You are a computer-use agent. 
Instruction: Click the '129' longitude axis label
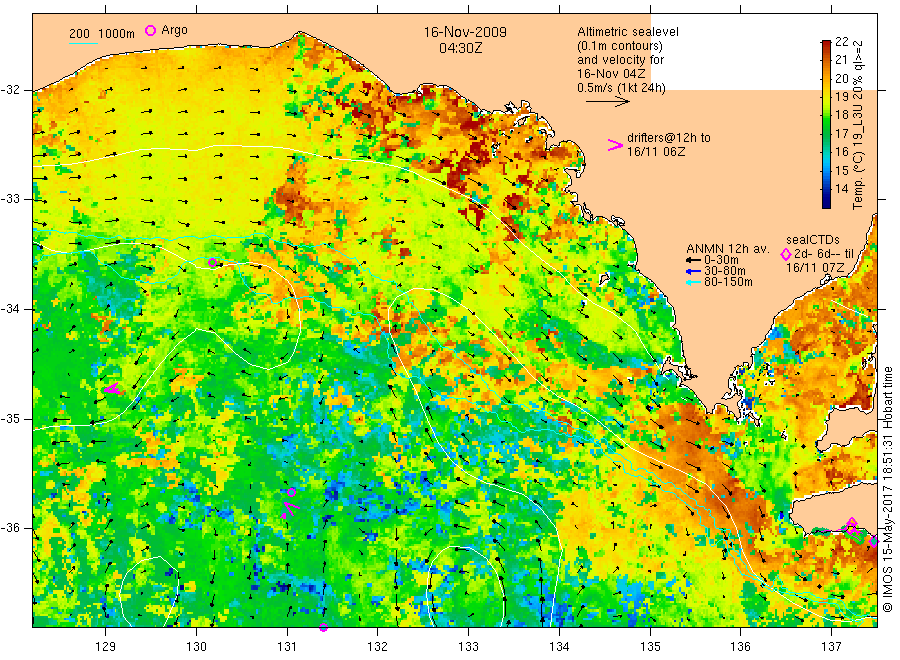(106, 647)
